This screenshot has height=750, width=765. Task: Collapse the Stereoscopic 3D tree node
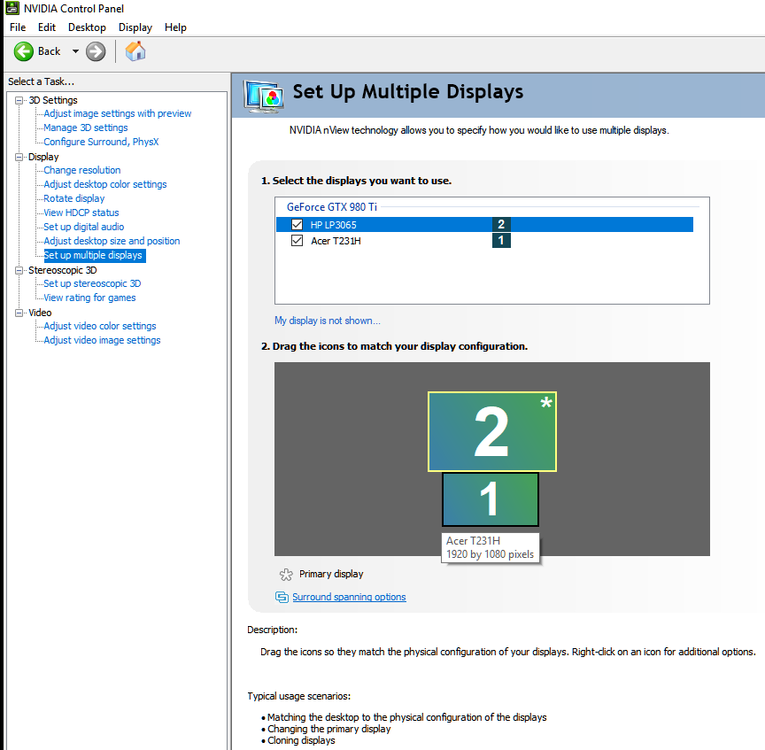click(x=19, y=270)
